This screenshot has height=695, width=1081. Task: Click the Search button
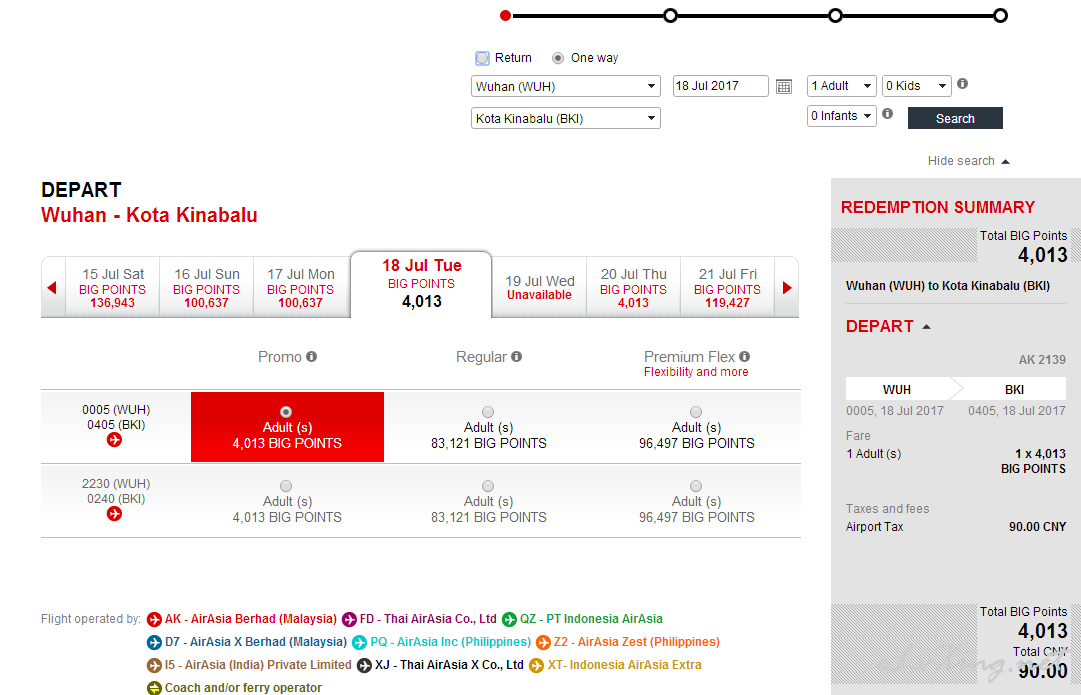click(x=955, y=118)
